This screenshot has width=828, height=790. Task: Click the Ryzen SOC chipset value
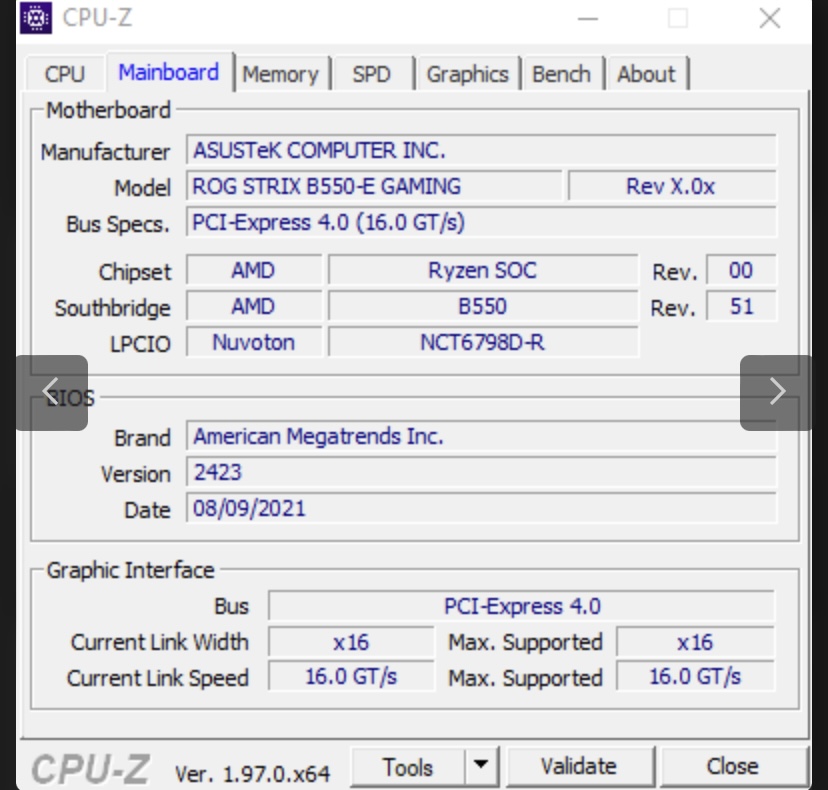[483, 270]
